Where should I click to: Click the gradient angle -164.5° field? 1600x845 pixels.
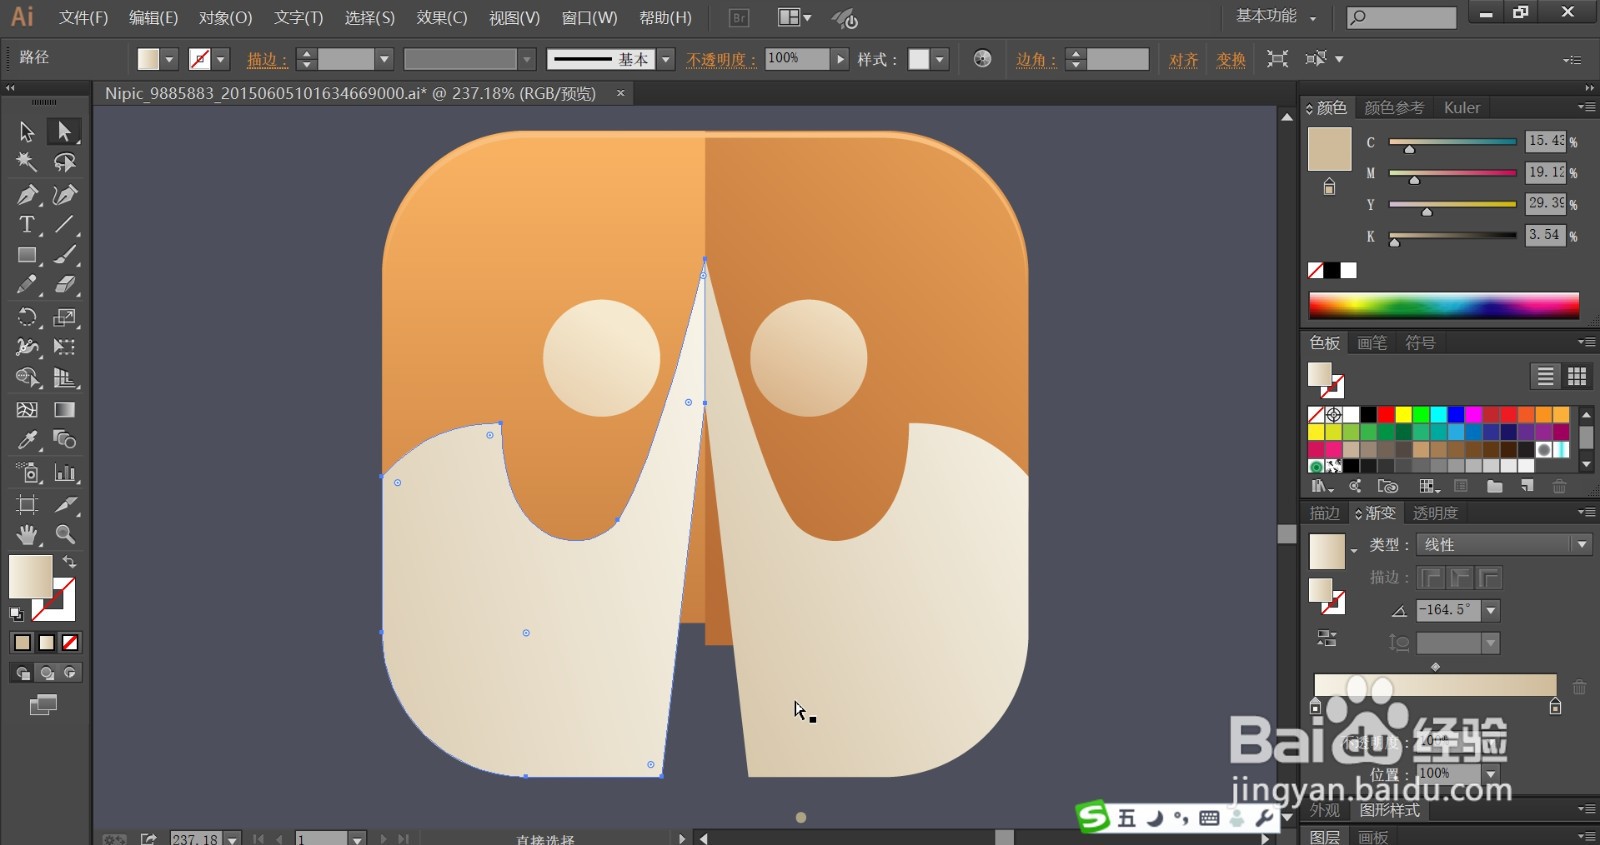click(x=1450, y=610)
